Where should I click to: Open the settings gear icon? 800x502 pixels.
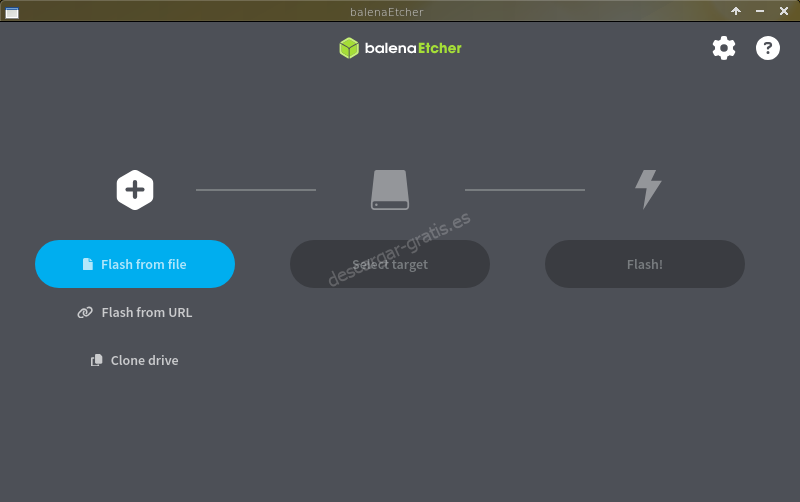click(723, 48)
